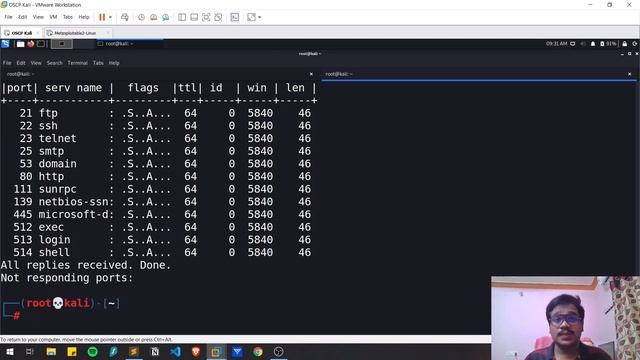Open the VMware console view icon
The height and width of the screenshot is (360, 640).
point(235,17)
